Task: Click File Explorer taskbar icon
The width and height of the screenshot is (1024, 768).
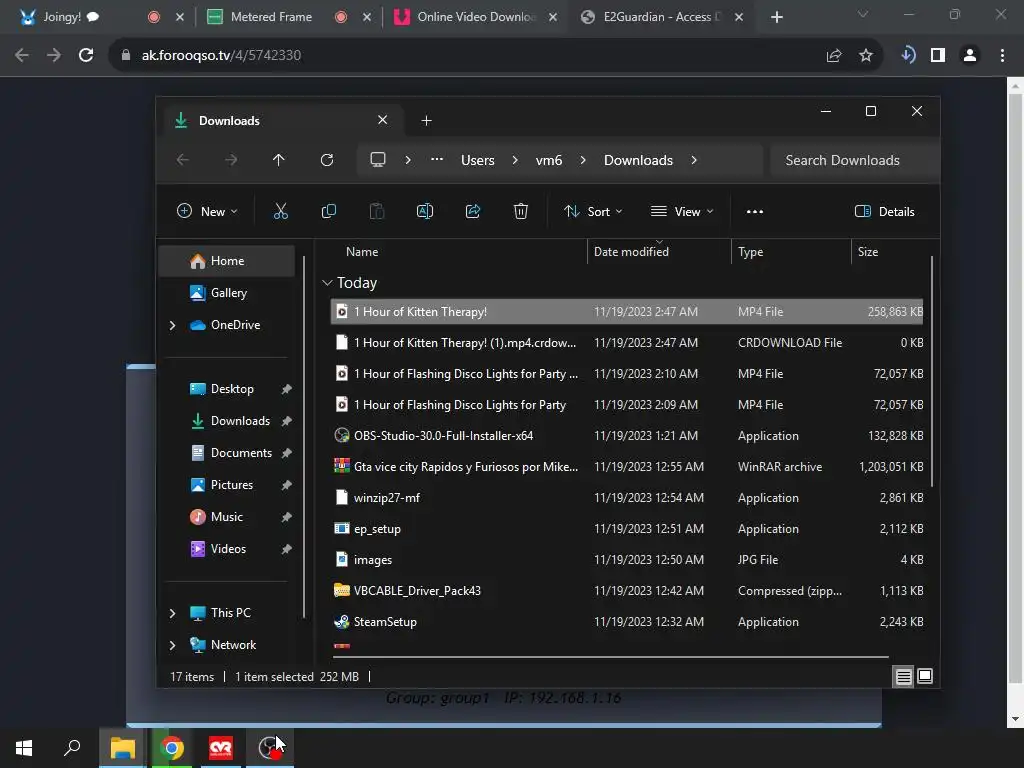Action: pos(122,748)
